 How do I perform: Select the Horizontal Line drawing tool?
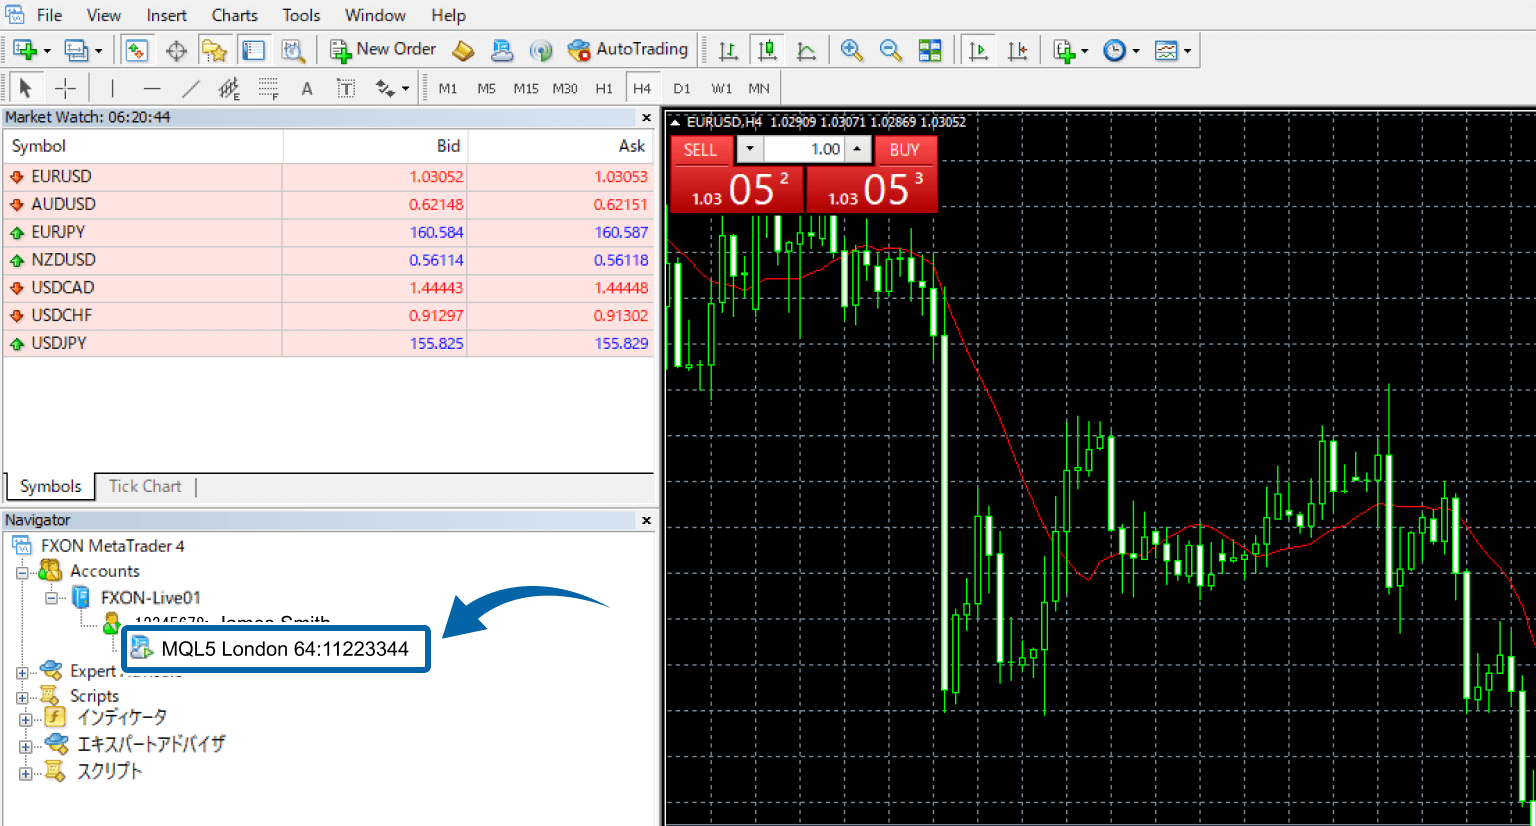[151, 88]
